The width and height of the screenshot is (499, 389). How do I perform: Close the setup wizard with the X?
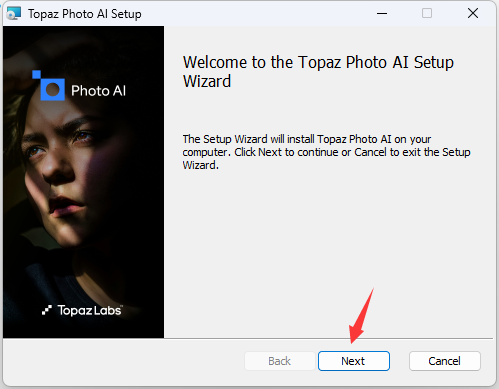[473, 13]
